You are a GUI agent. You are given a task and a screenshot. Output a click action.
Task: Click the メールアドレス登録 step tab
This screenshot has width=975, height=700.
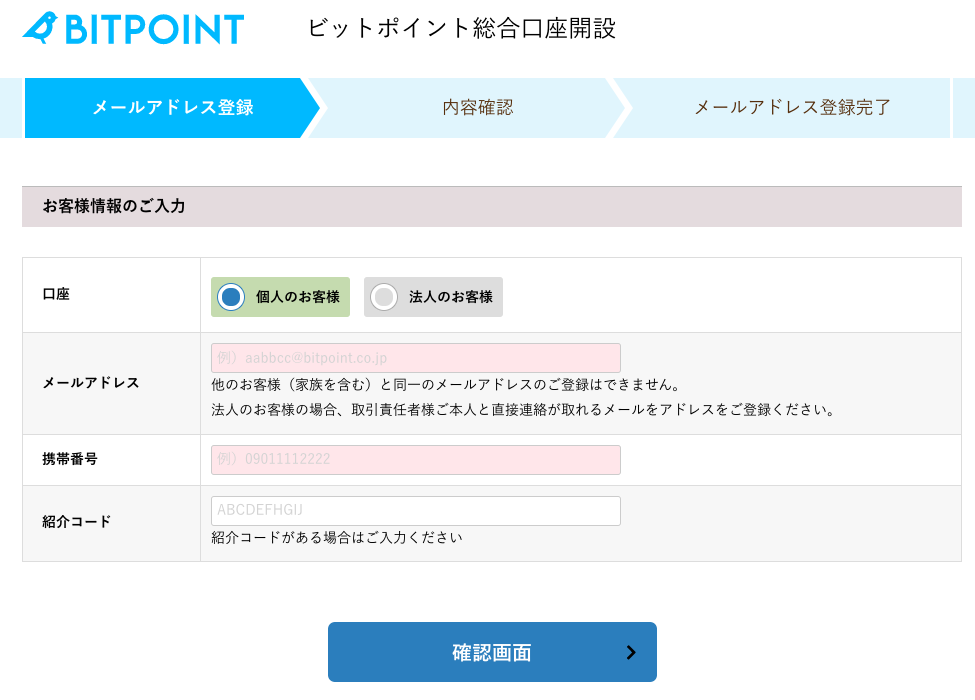172,108
